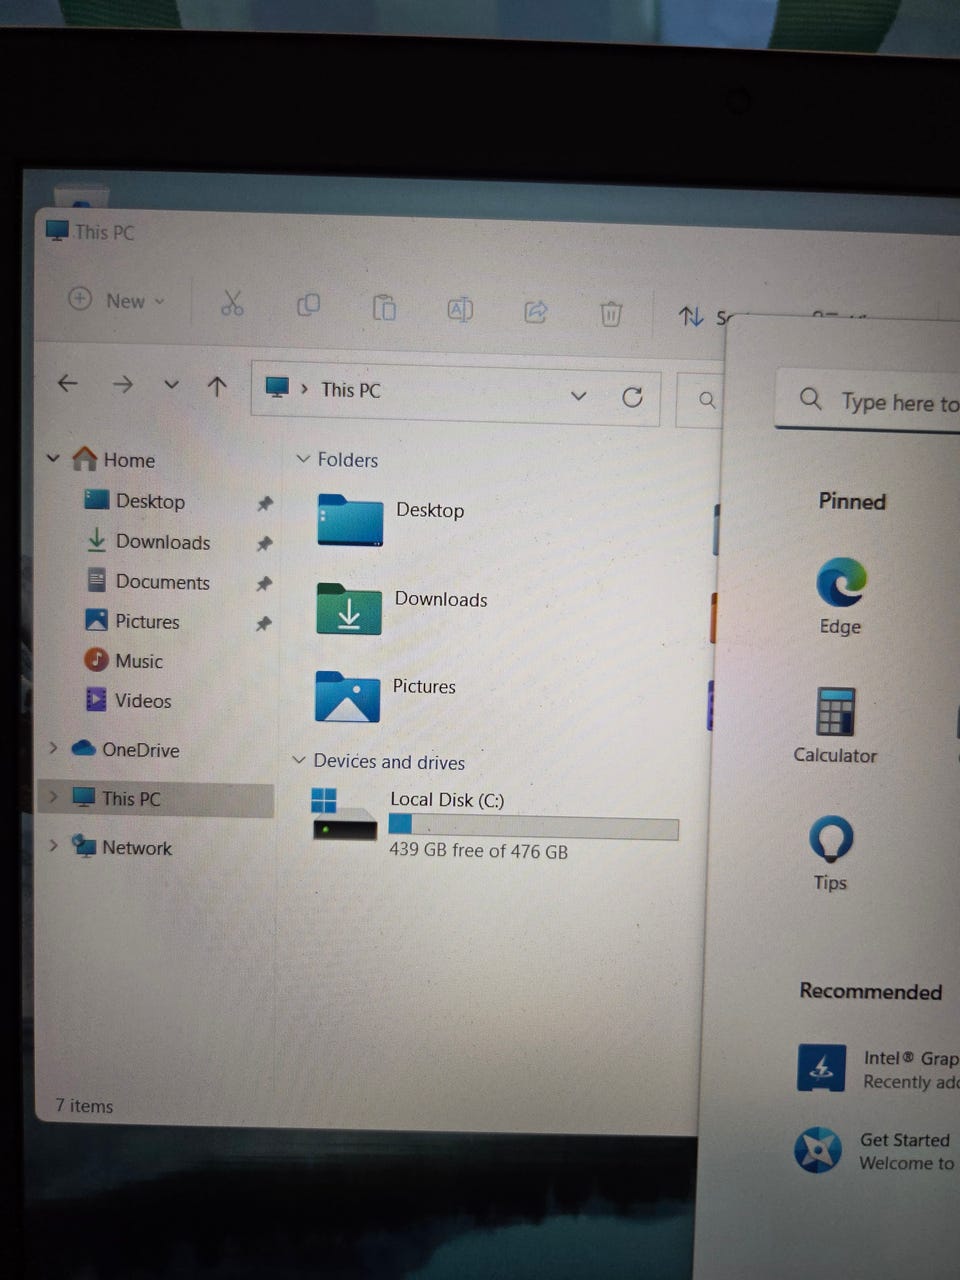Open Tips from Pinned apps
The height and width of the screenshot is (1280, 960).
(831, 852)
